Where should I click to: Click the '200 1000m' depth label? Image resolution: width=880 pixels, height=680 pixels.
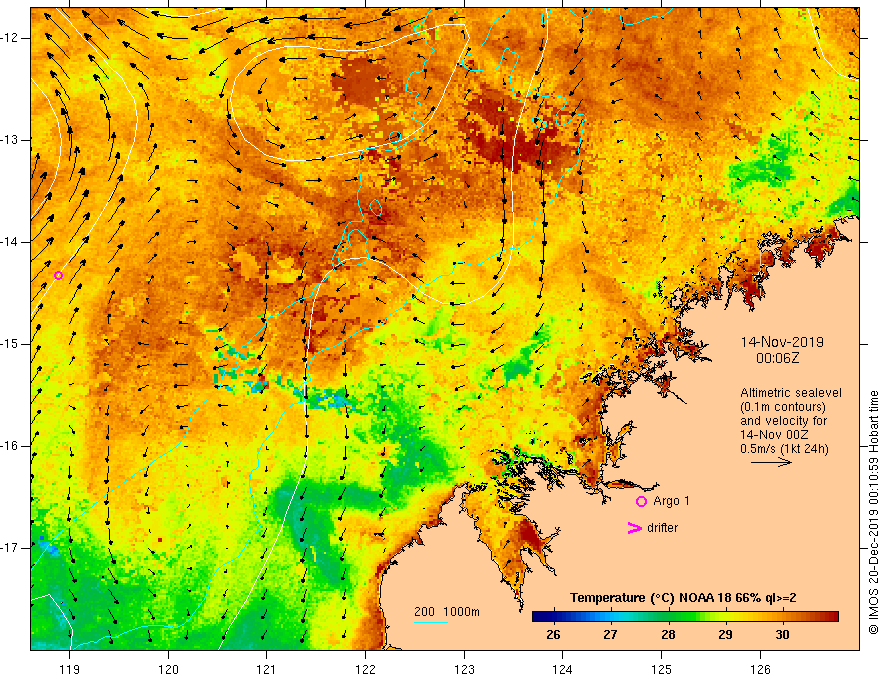coord(447,612)
